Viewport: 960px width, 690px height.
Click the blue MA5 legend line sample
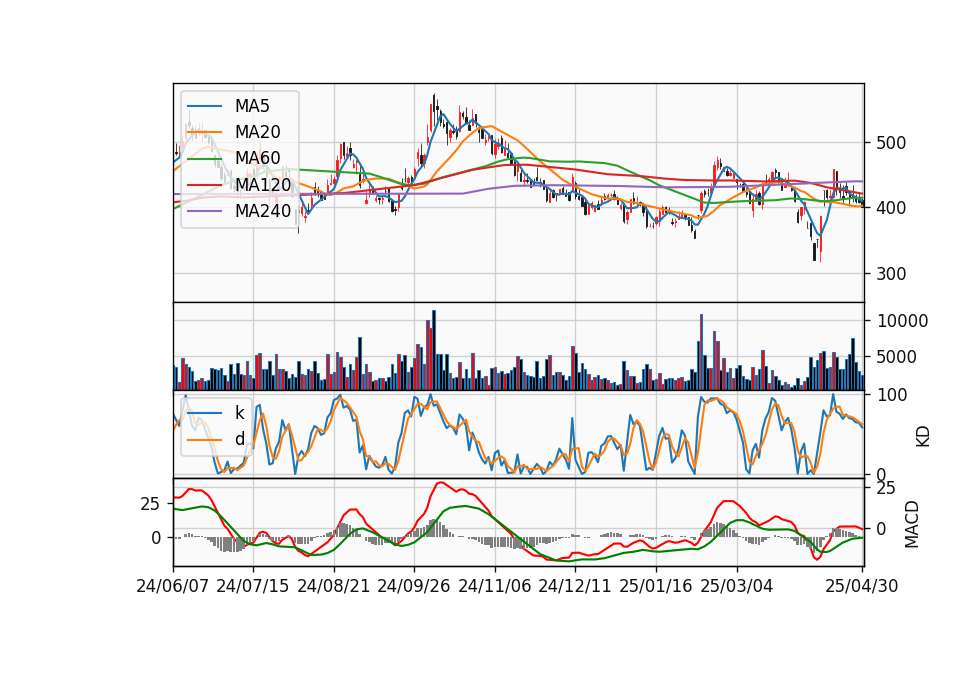click(204, 107)
